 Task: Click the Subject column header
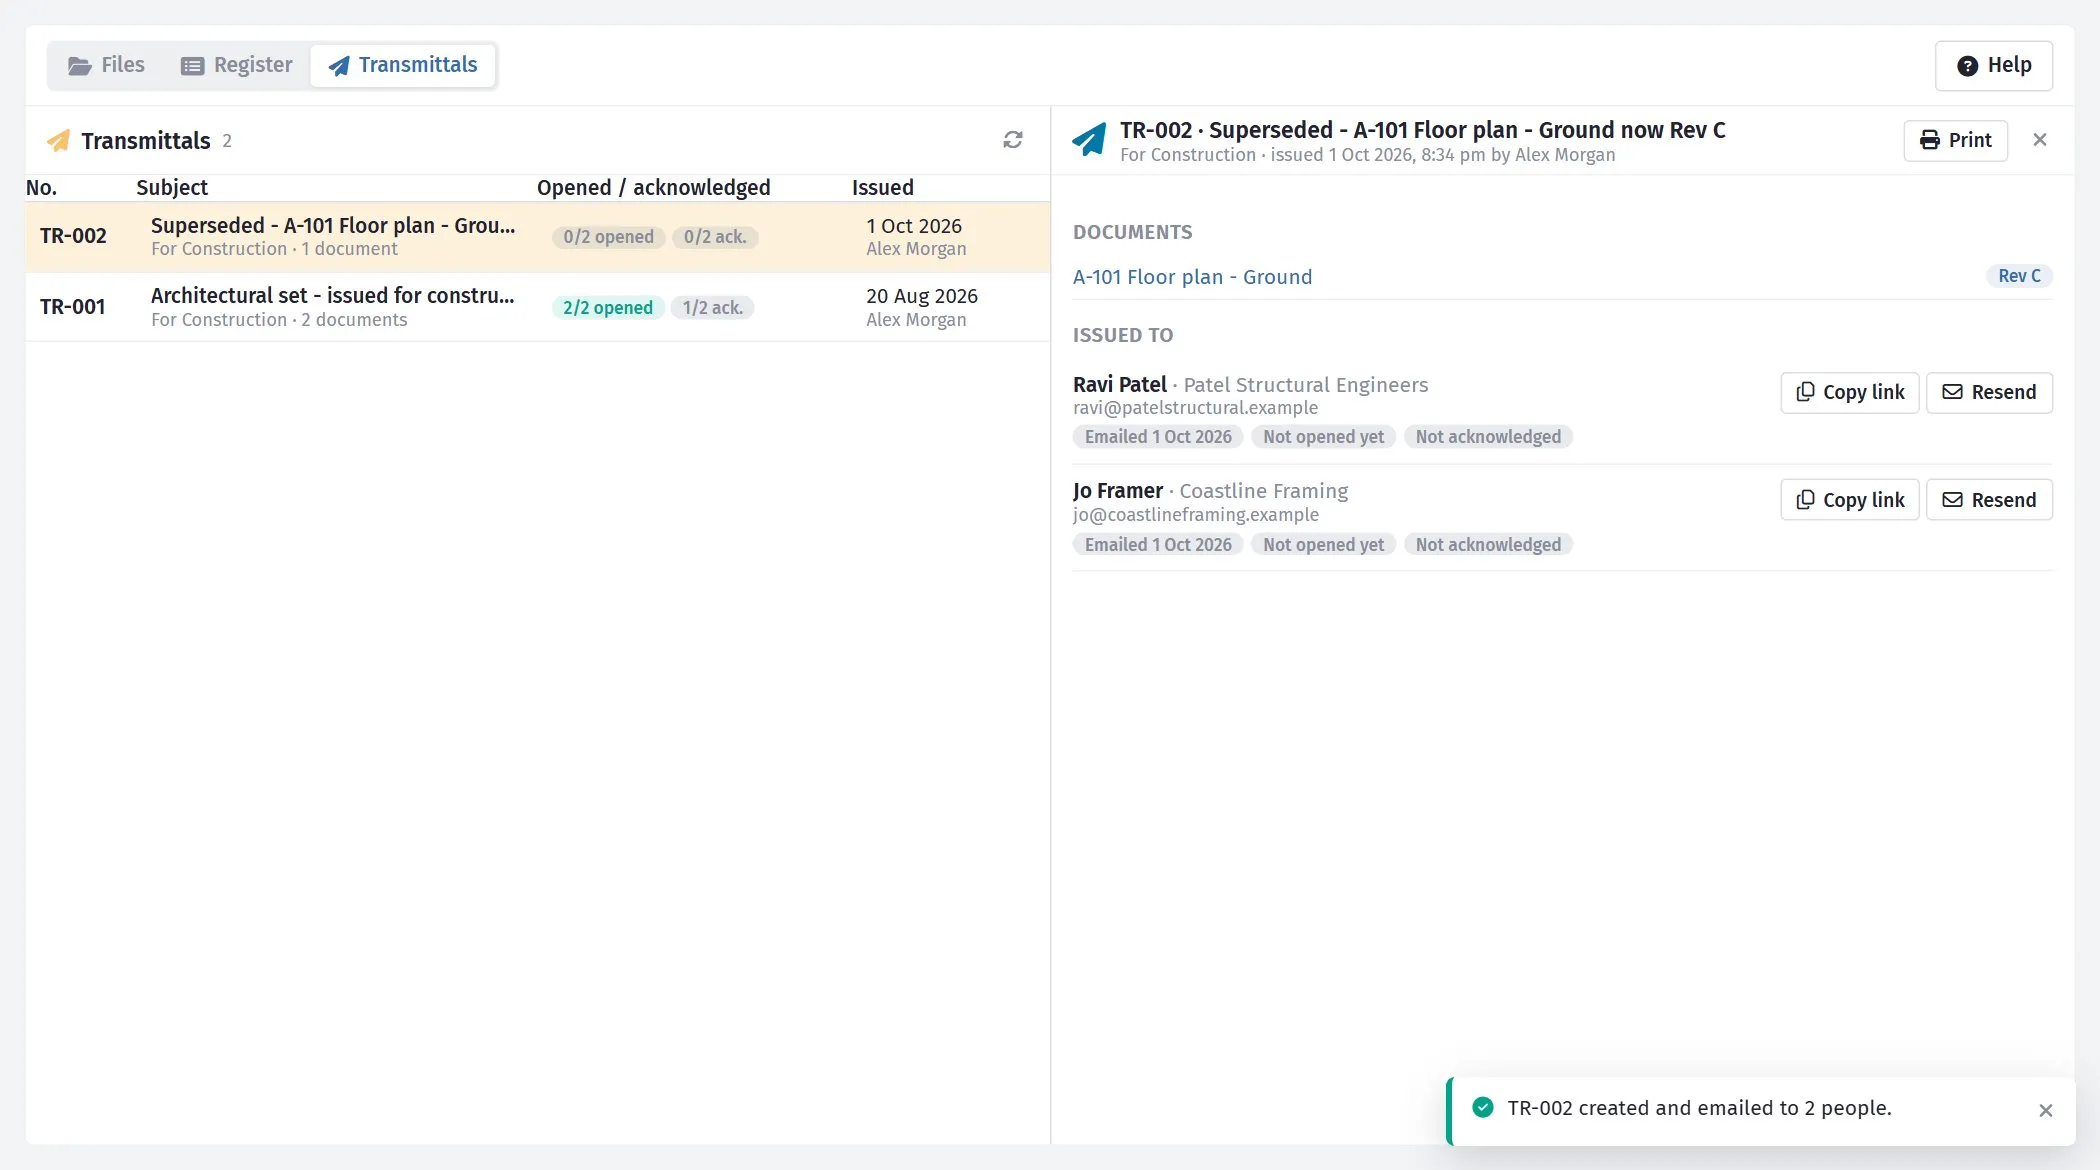[x=172, y=188]
